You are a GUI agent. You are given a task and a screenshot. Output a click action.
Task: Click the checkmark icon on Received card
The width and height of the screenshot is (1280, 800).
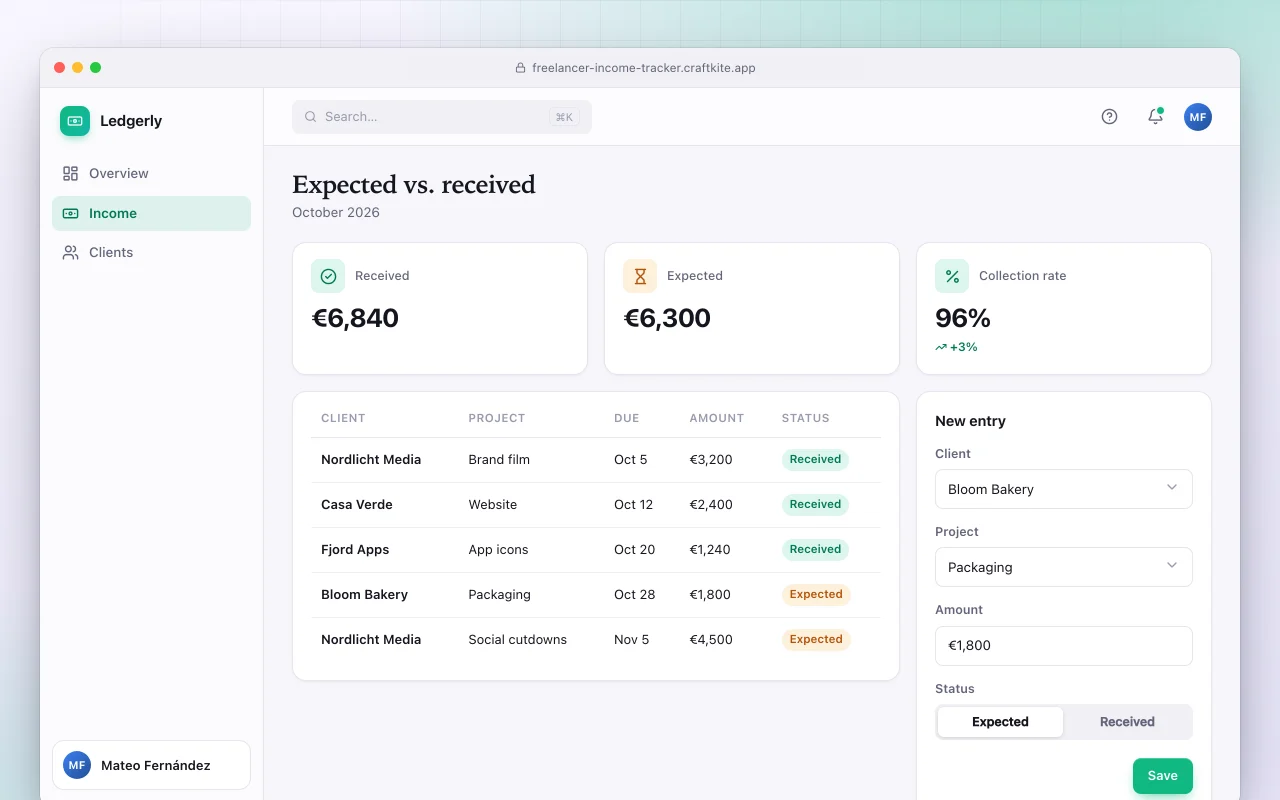328,276
